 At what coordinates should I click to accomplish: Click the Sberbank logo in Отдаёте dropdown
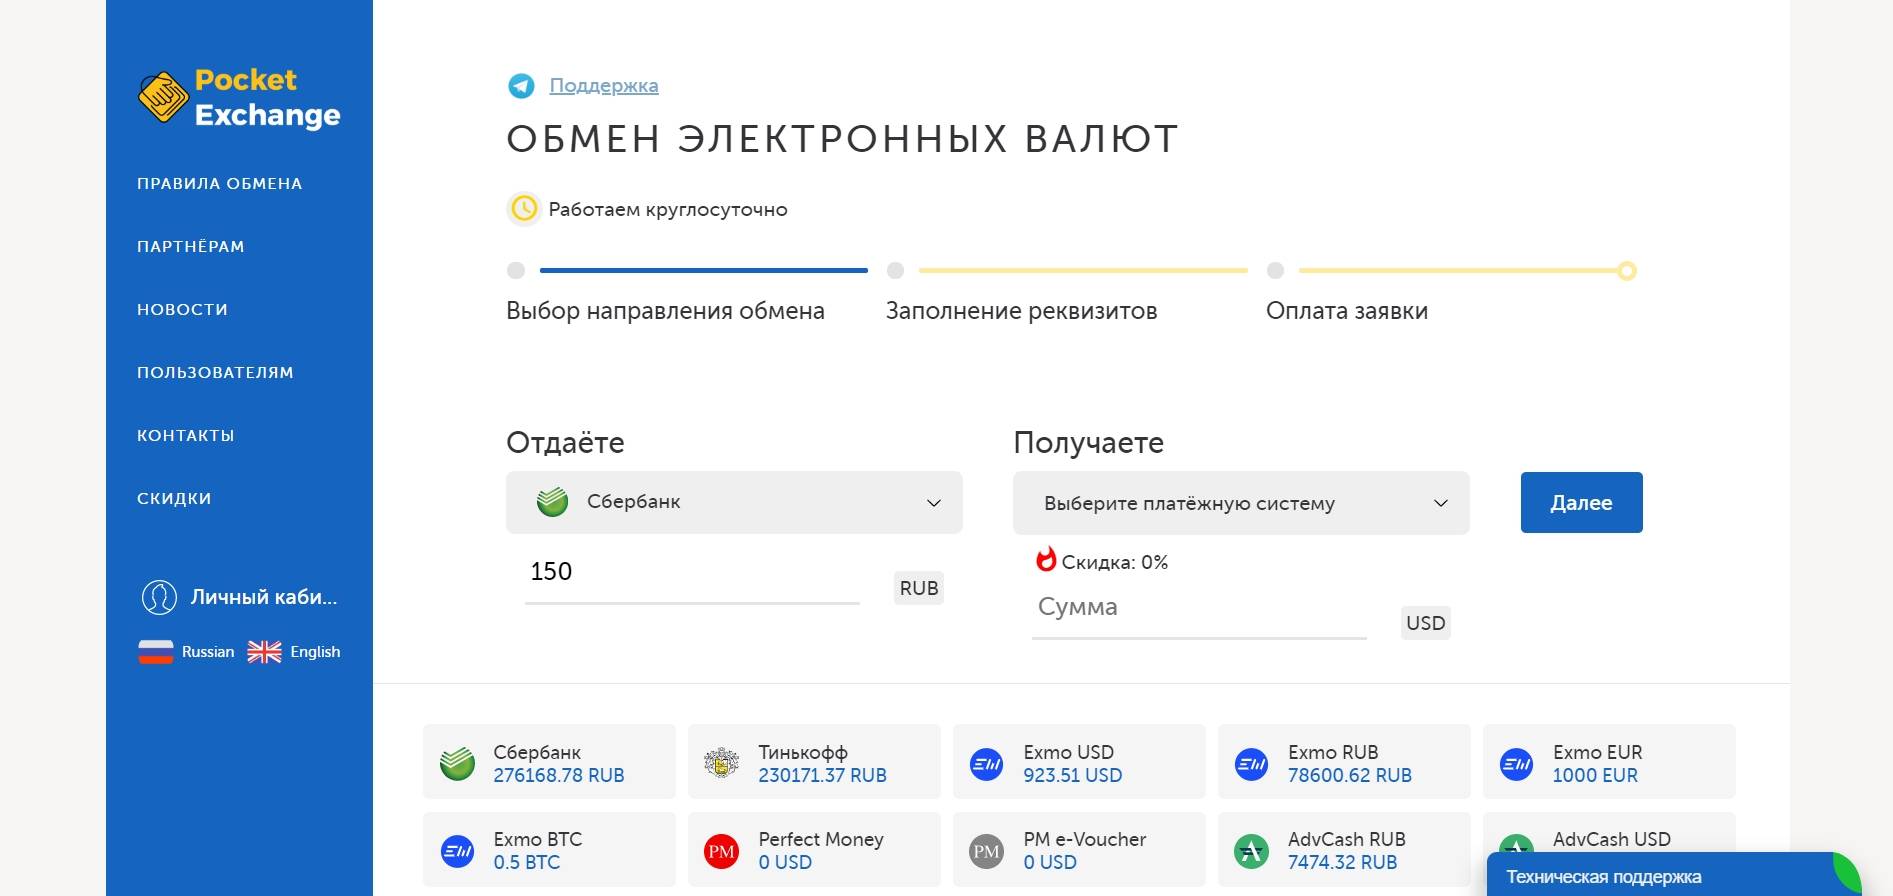pyautogui.click(x=552, y=502)
